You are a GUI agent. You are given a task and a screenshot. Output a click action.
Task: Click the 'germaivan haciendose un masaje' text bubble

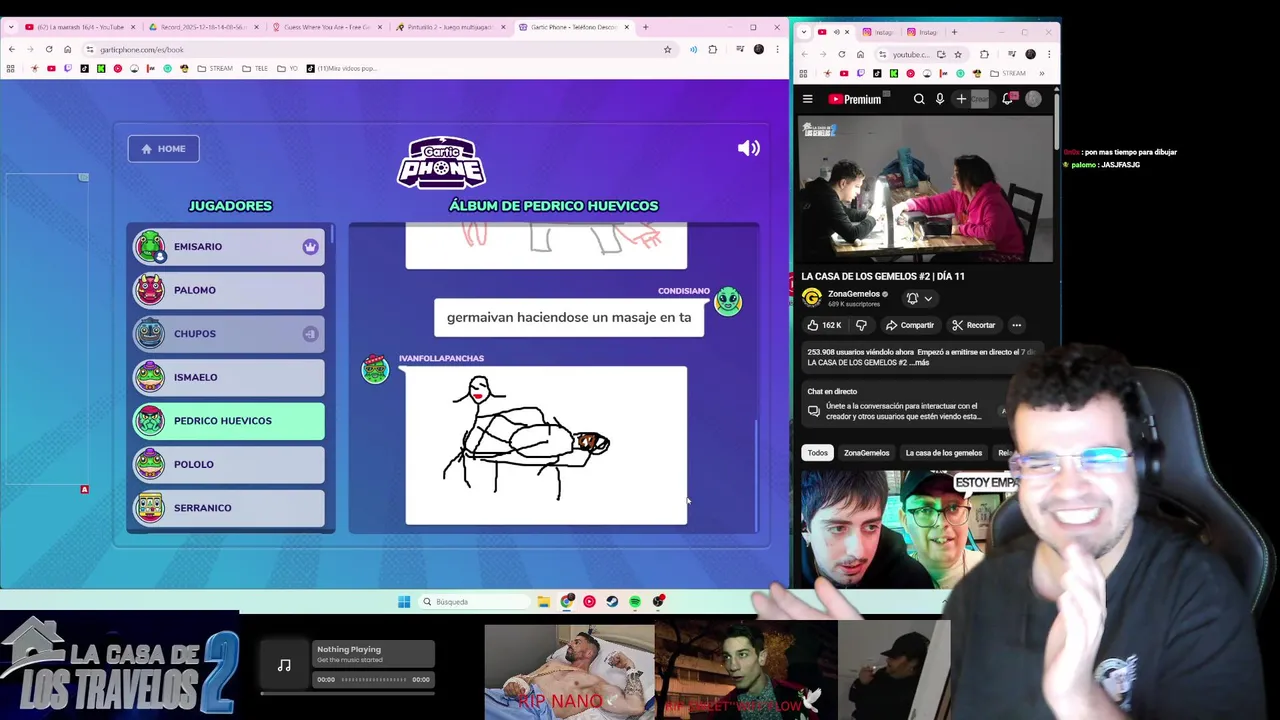pyautogui.click(x=569, y=317)
